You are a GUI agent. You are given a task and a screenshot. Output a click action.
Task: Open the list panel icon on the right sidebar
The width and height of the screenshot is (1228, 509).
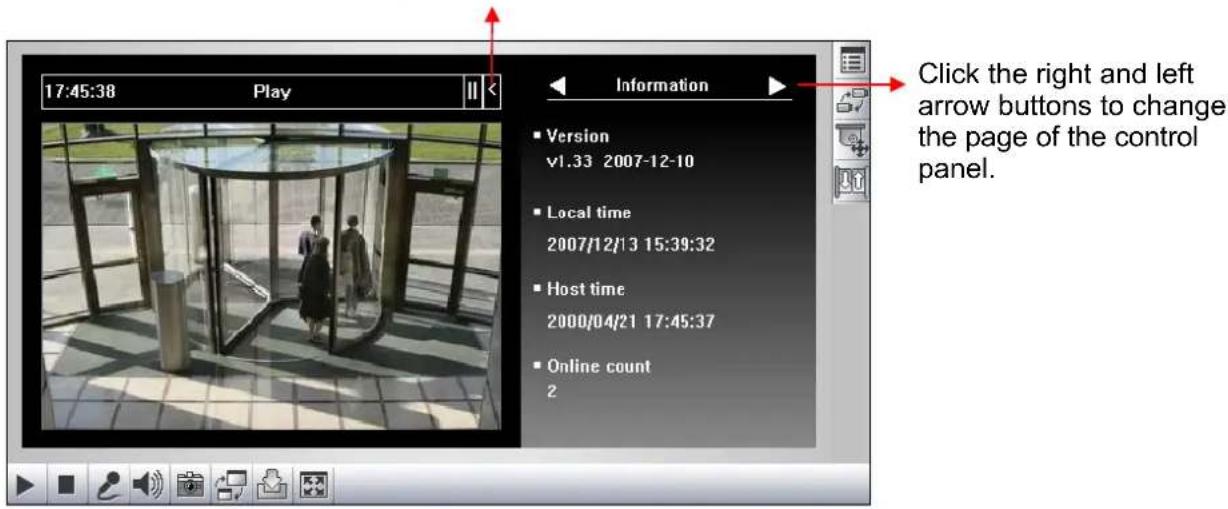853,63
